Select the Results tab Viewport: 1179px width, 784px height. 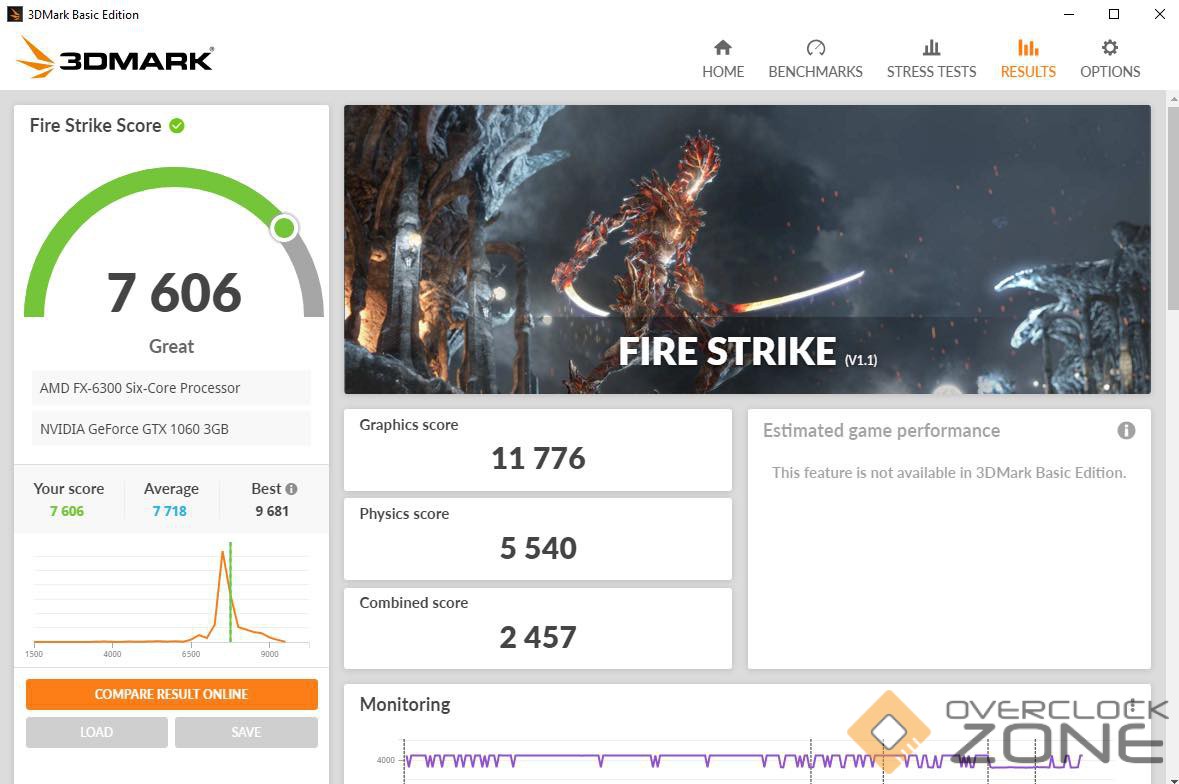[x=1028, y=59]
